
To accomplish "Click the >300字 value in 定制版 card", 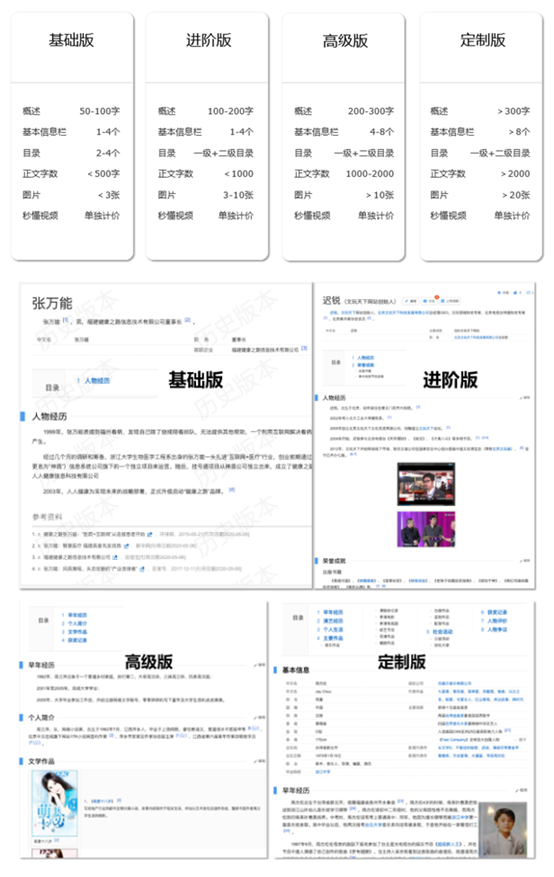I will [513, 111].
